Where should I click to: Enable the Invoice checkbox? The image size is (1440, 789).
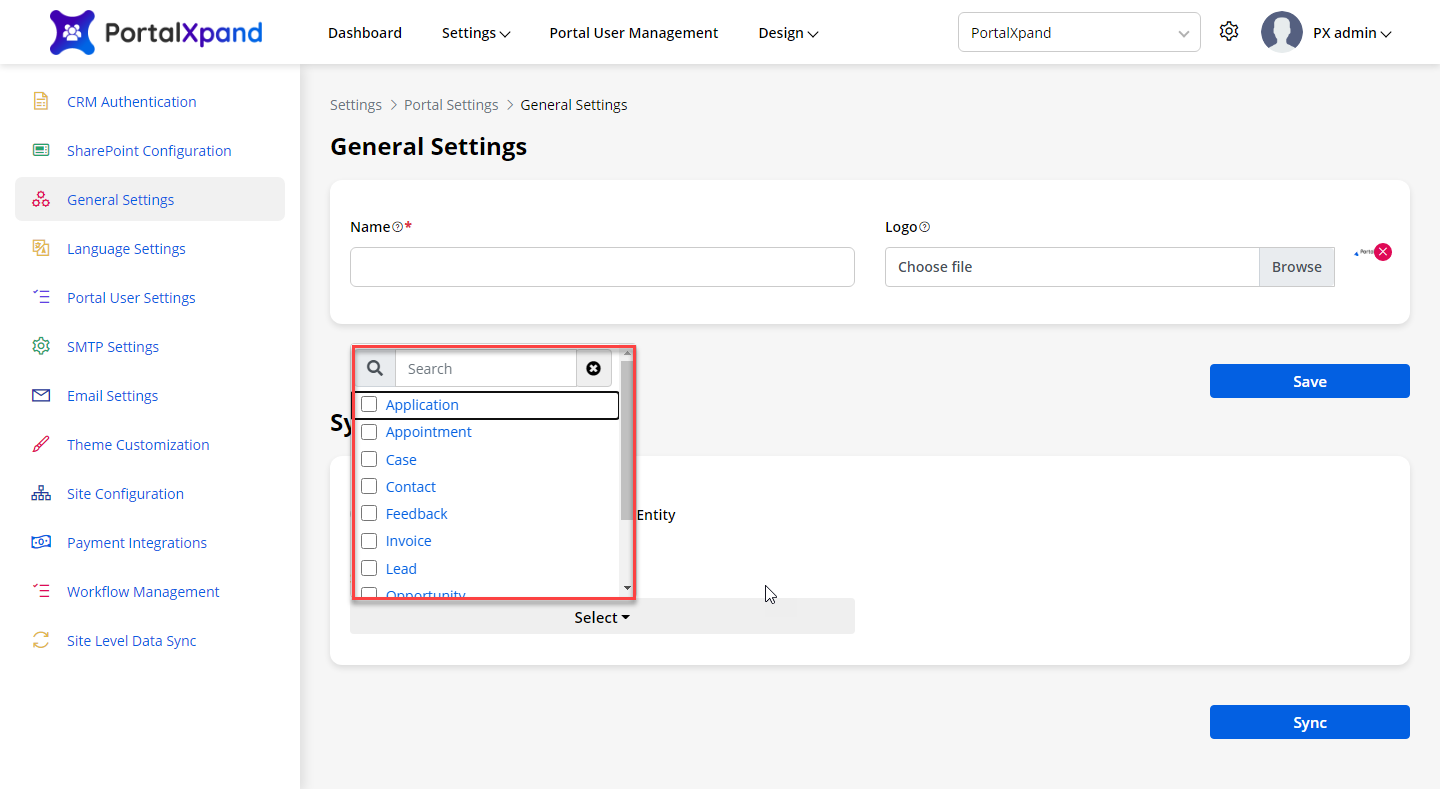(369, 541)
